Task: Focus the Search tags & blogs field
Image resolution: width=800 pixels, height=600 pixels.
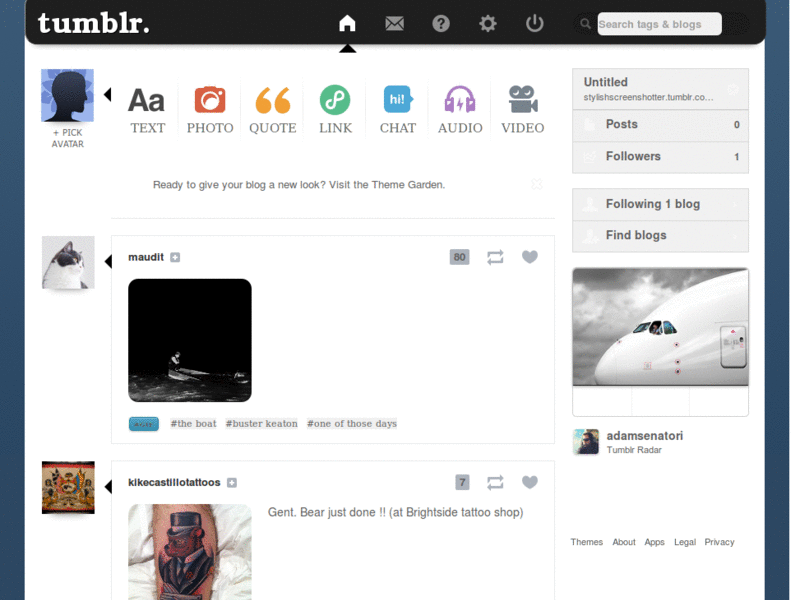Action: point(659,24)
